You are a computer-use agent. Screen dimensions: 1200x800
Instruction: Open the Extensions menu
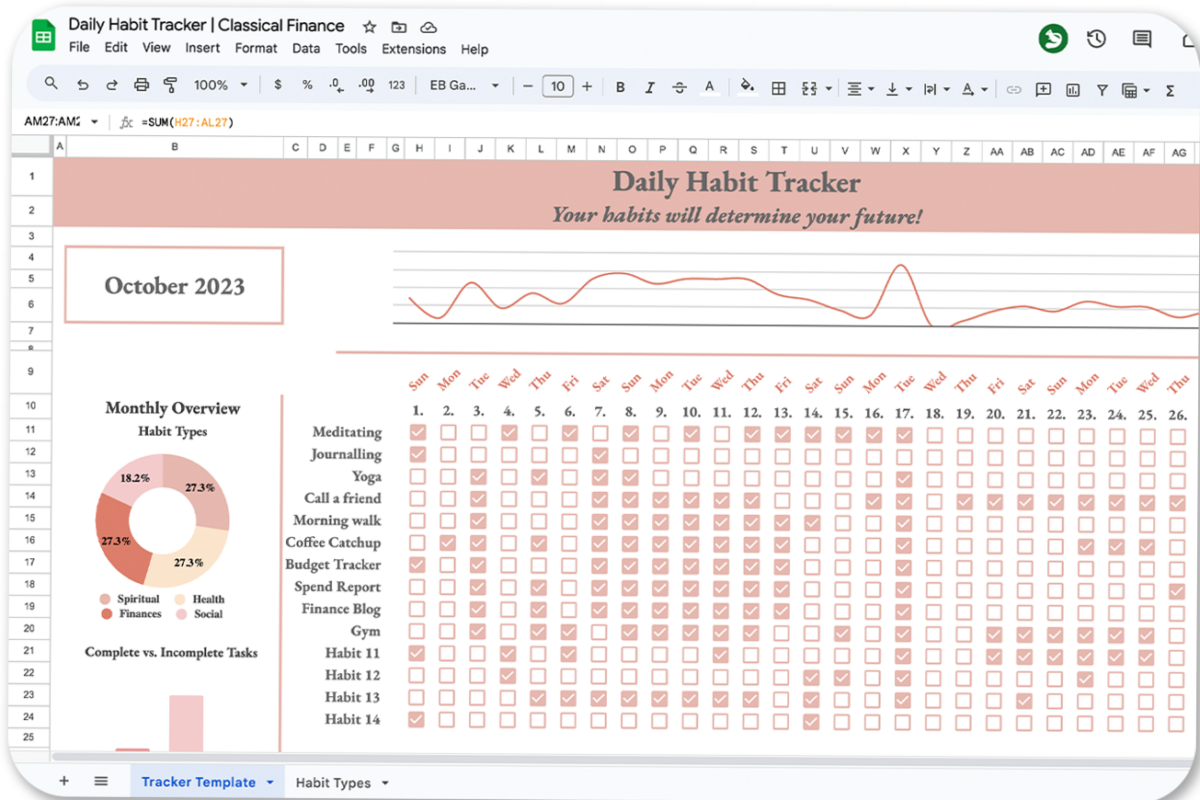[413, 48]
